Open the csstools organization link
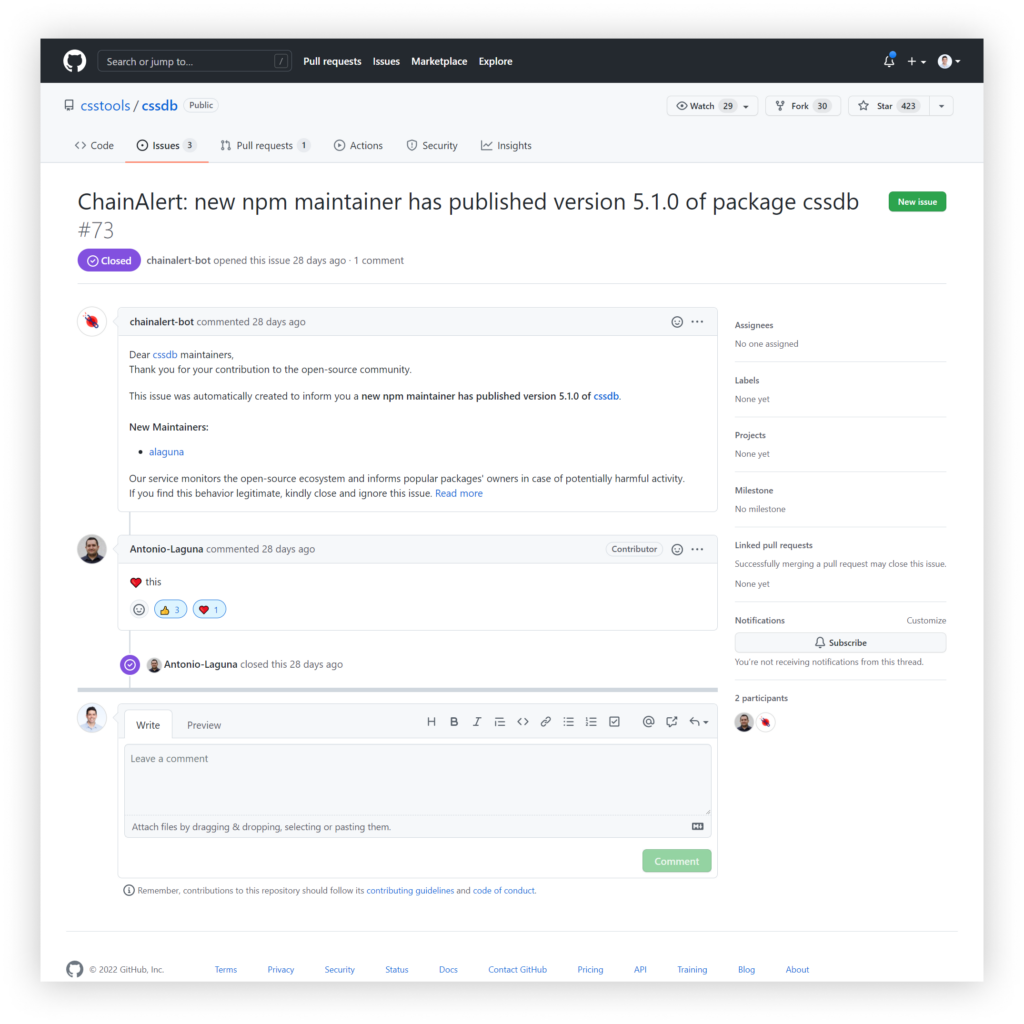The width and height of the screenshot is (1024, 1024). point(105,106)
